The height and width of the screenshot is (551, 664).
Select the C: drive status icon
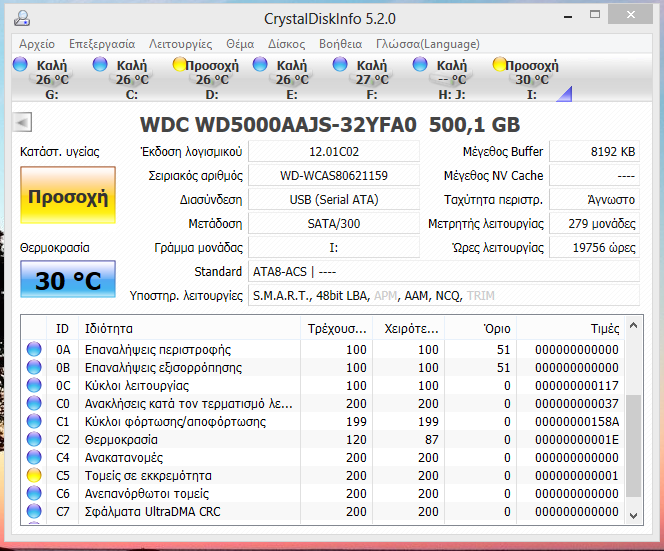pos(100,64)
